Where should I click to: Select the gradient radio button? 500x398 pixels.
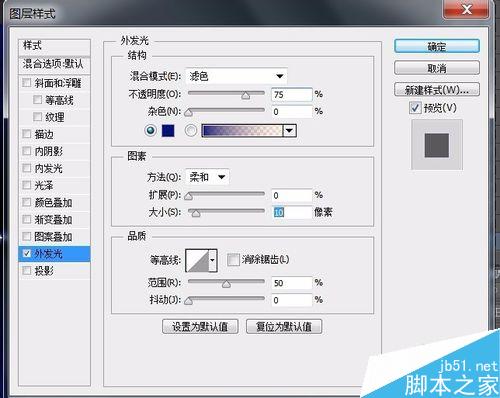click(x=191, y=130)
